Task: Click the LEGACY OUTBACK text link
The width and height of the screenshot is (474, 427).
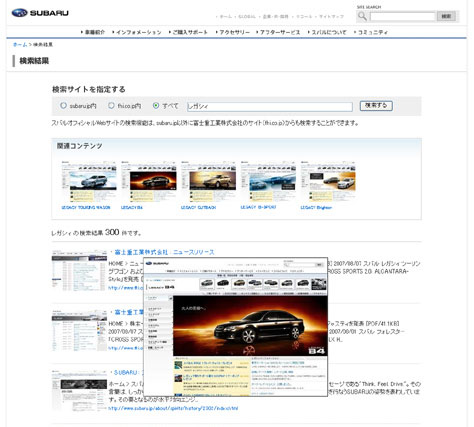Action: 198,207
